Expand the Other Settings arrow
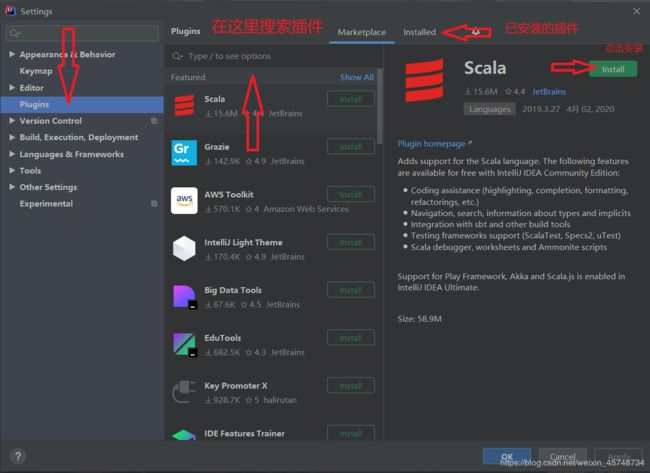Viewport: 650px width, 473px height. [12, 187]
